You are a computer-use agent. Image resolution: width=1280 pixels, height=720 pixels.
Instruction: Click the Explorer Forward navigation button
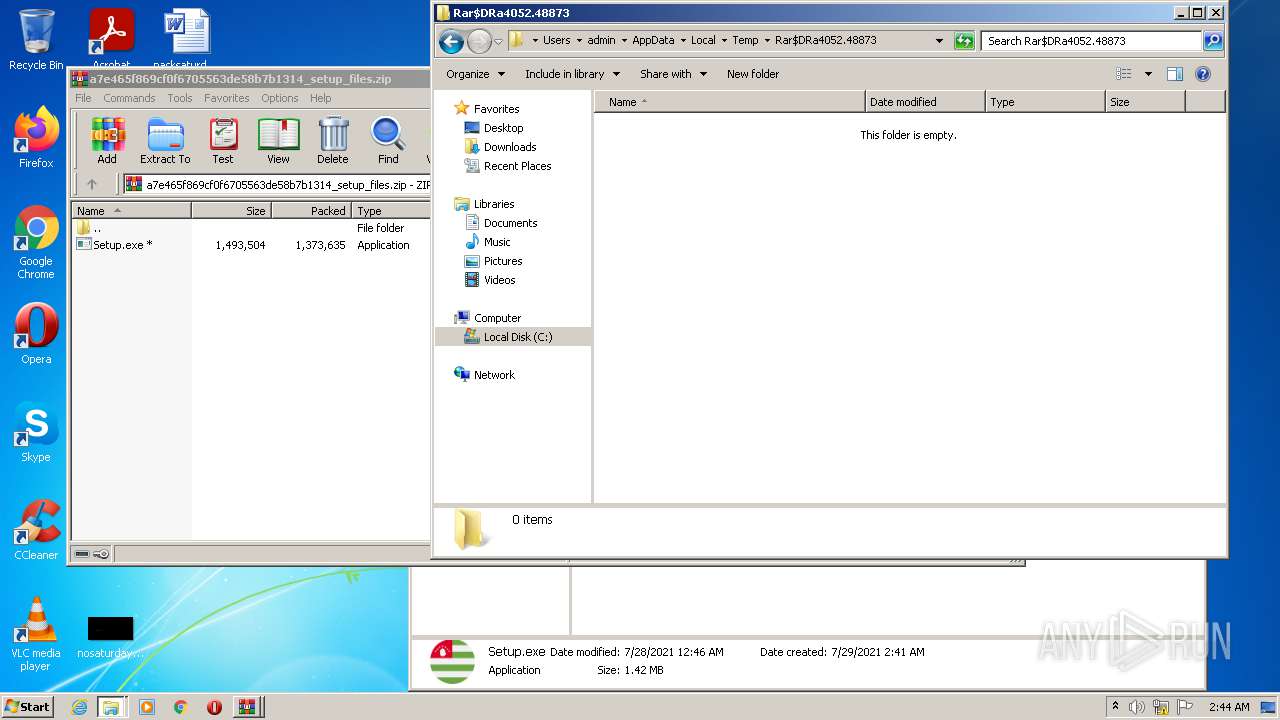point(479,41)
